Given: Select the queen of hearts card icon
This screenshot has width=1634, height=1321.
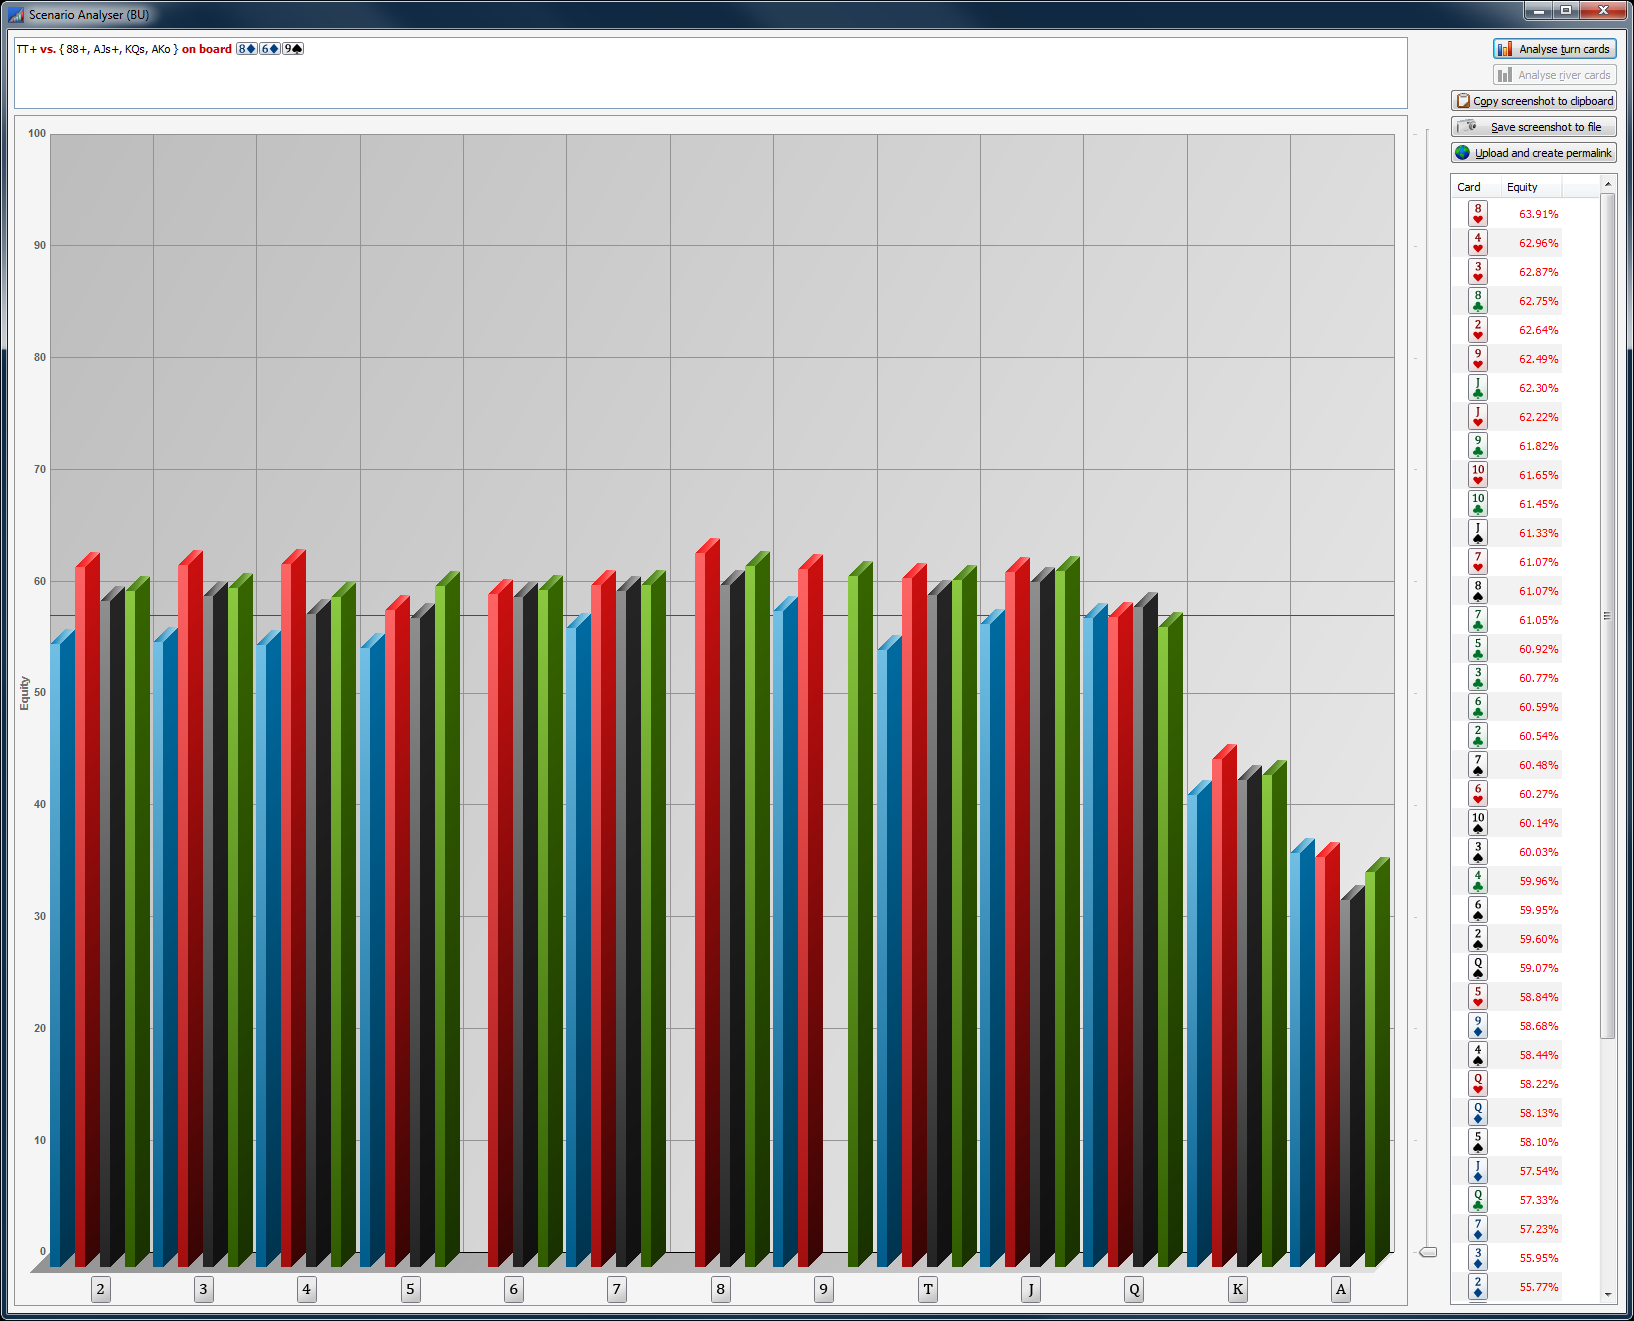Looking at the screenshot, I should [1477, 1084].
